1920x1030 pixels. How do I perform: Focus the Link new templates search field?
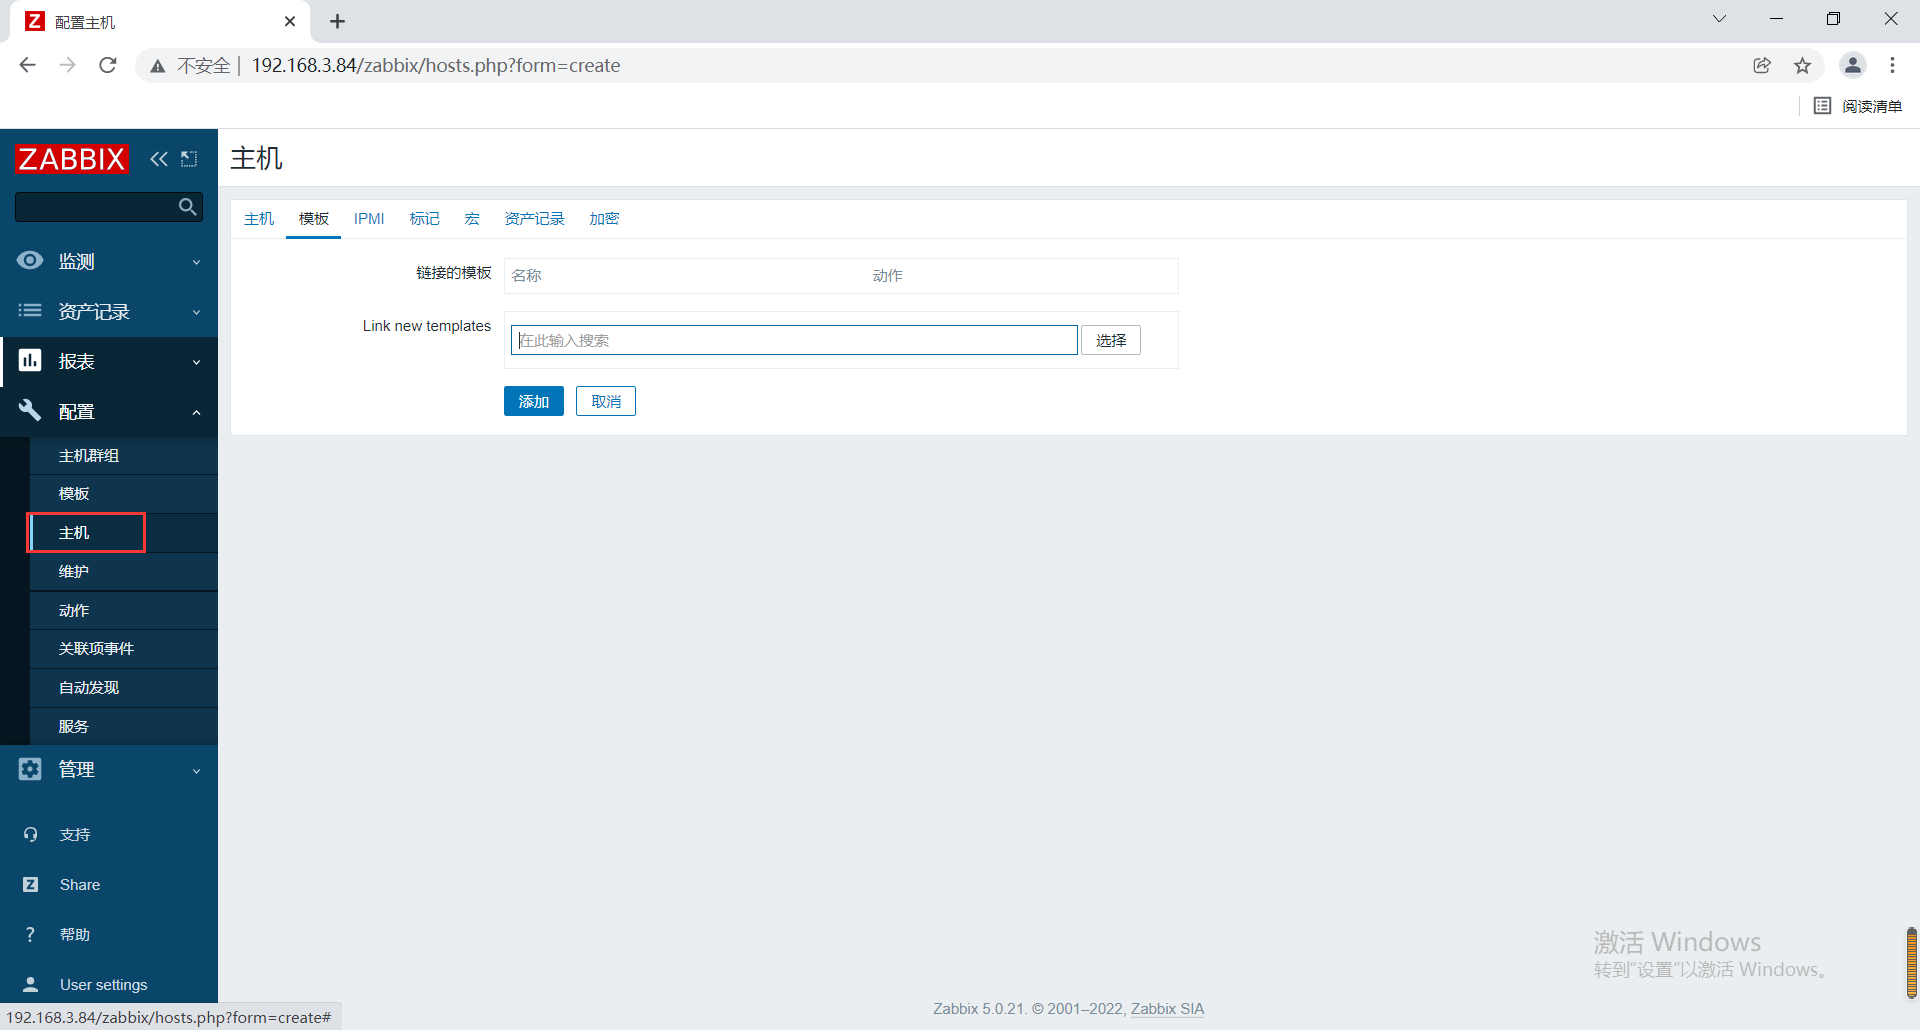pos(794,340)
